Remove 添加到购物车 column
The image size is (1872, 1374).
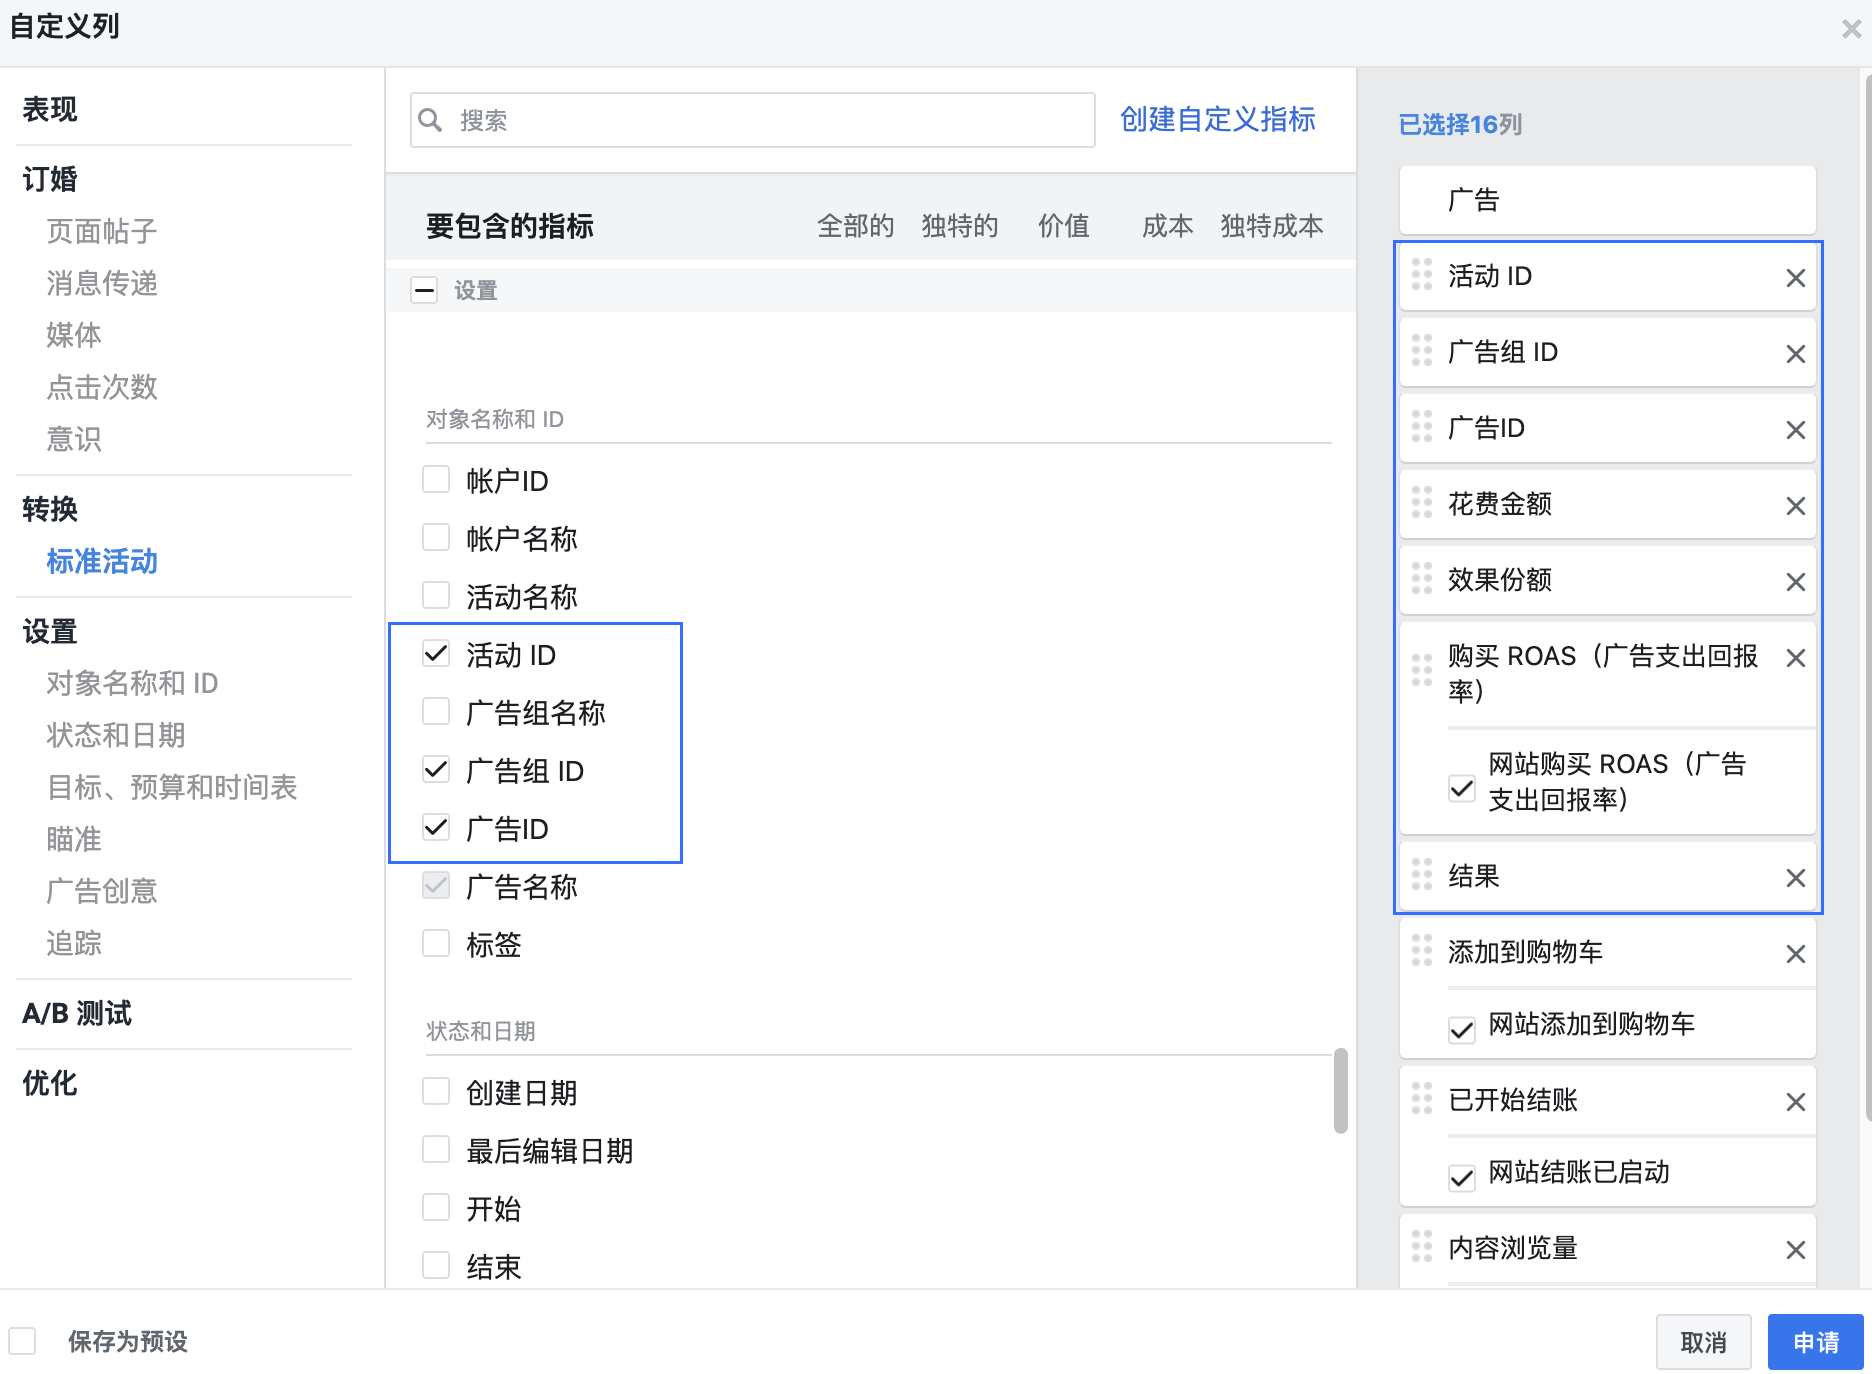click(1795, 954)
